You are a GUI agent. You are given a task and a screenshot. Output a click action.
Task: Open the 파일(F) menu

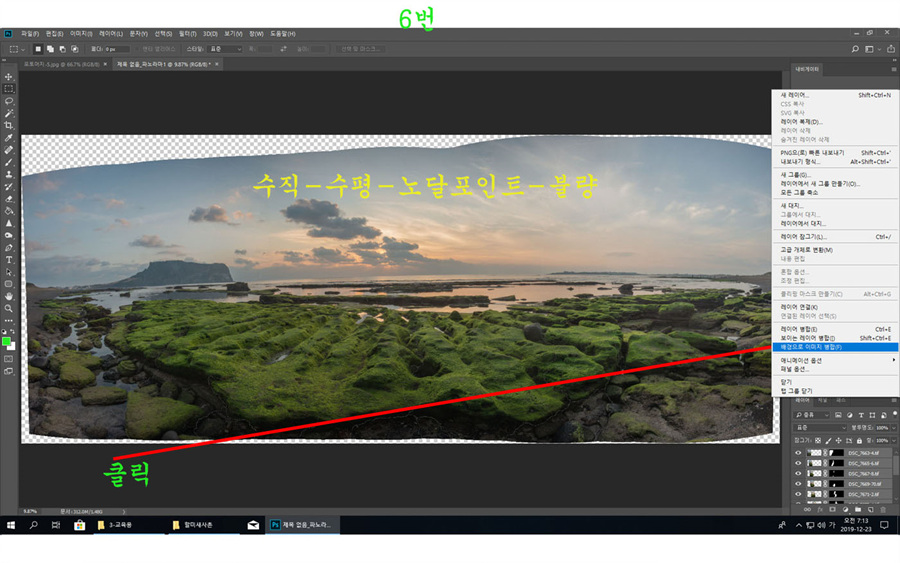pos(30,34)
